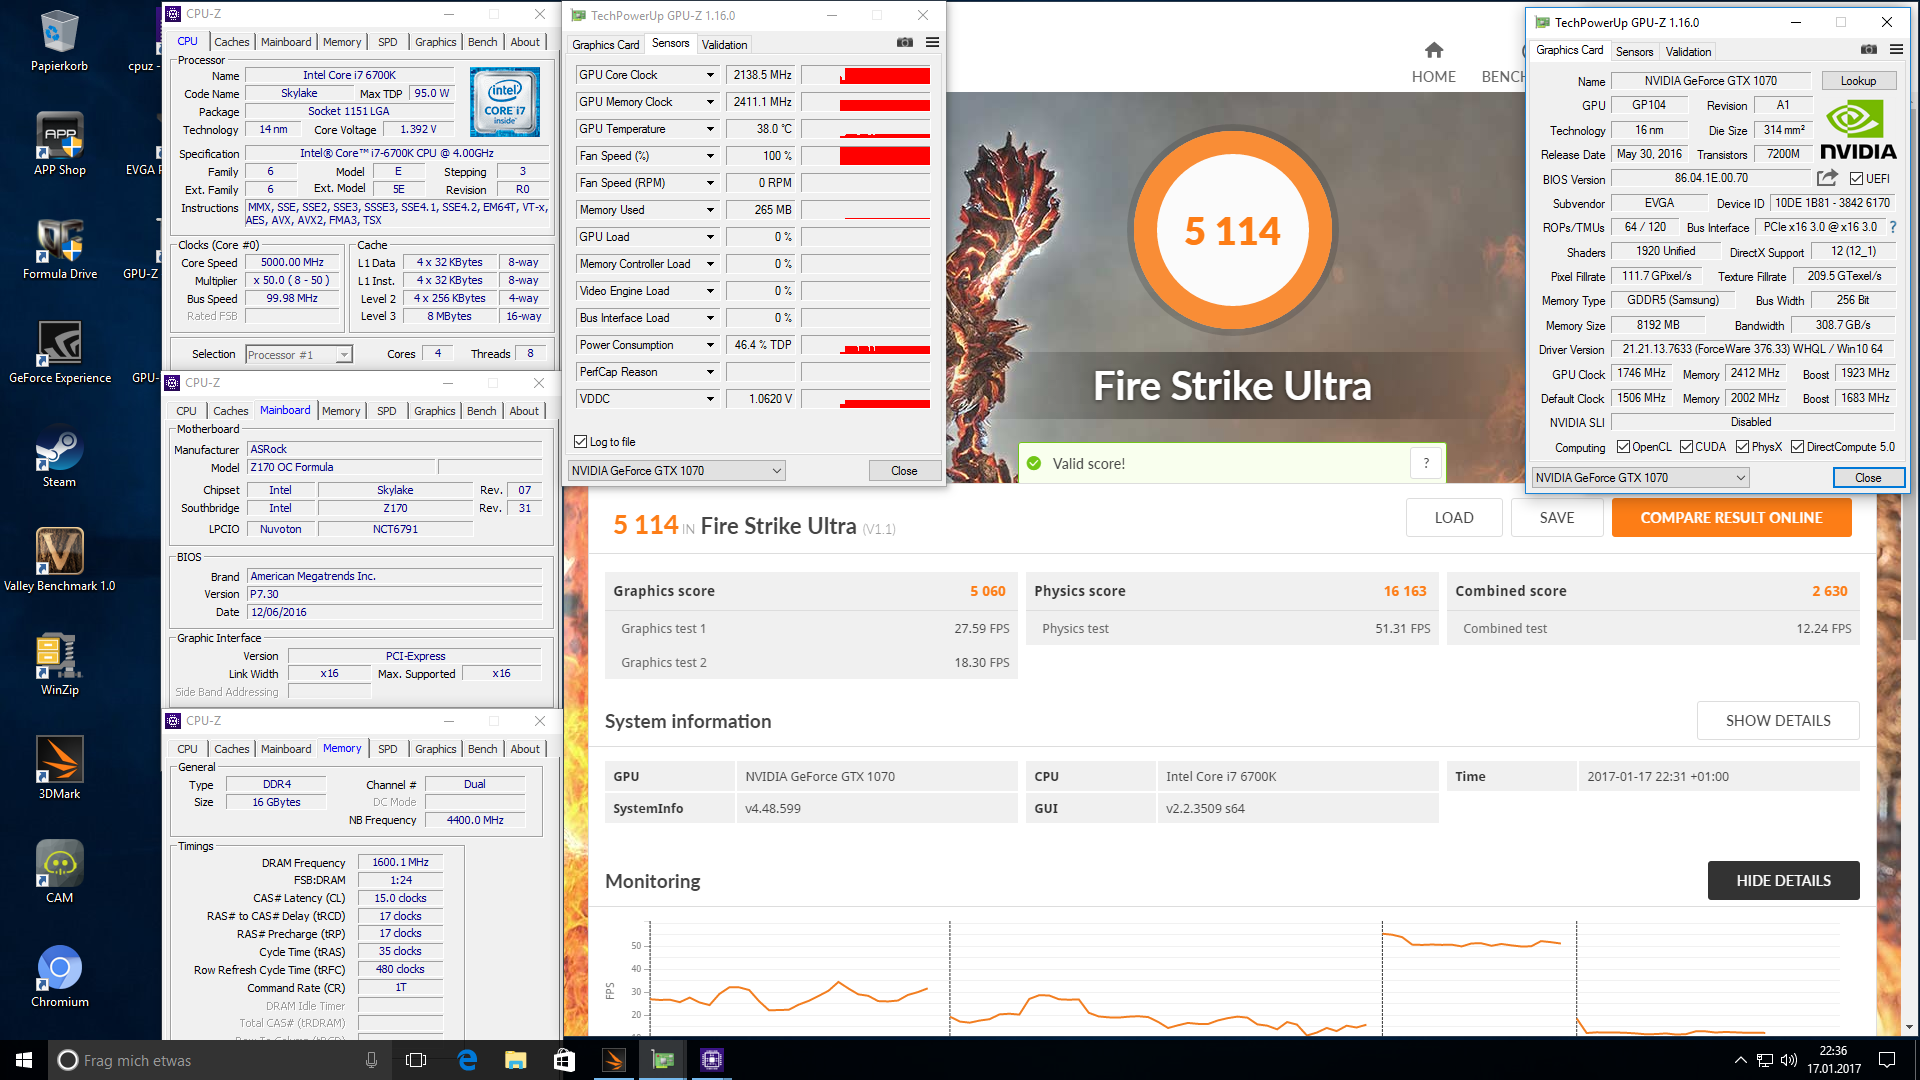Screen dimensions: 1920x1080
Task: Switch to Caches tab in top CPU-Z window
Action: coord(231,42)
